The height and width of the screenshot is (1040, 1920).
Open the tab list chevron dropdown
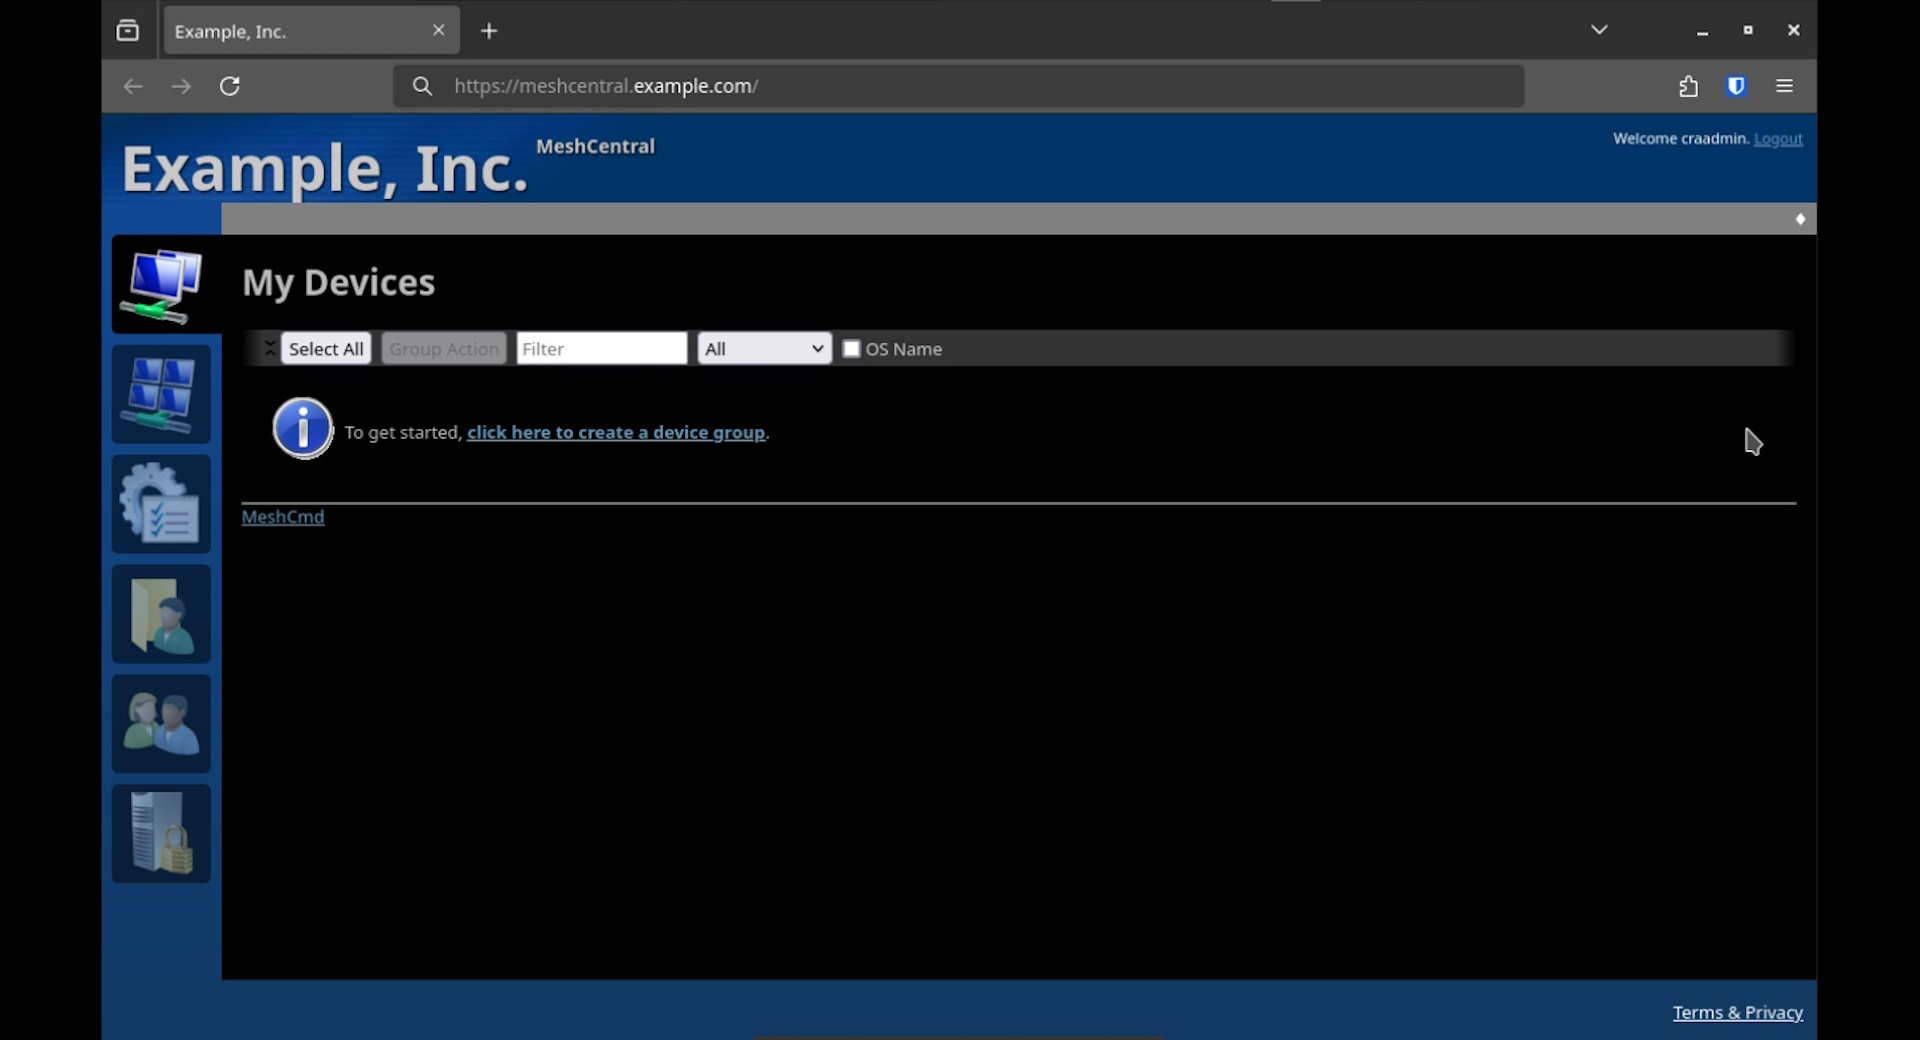(x=1599, y=30)
